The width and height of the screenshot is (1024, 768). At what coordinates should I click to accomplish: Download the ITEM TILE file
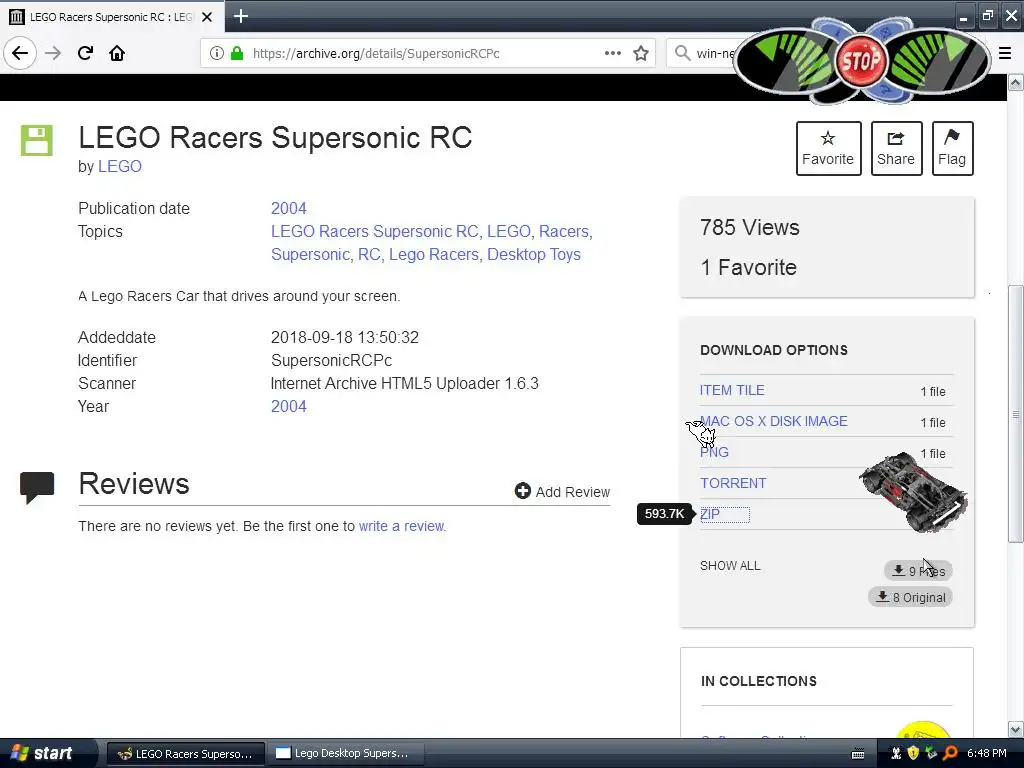[x=732, y=390]
